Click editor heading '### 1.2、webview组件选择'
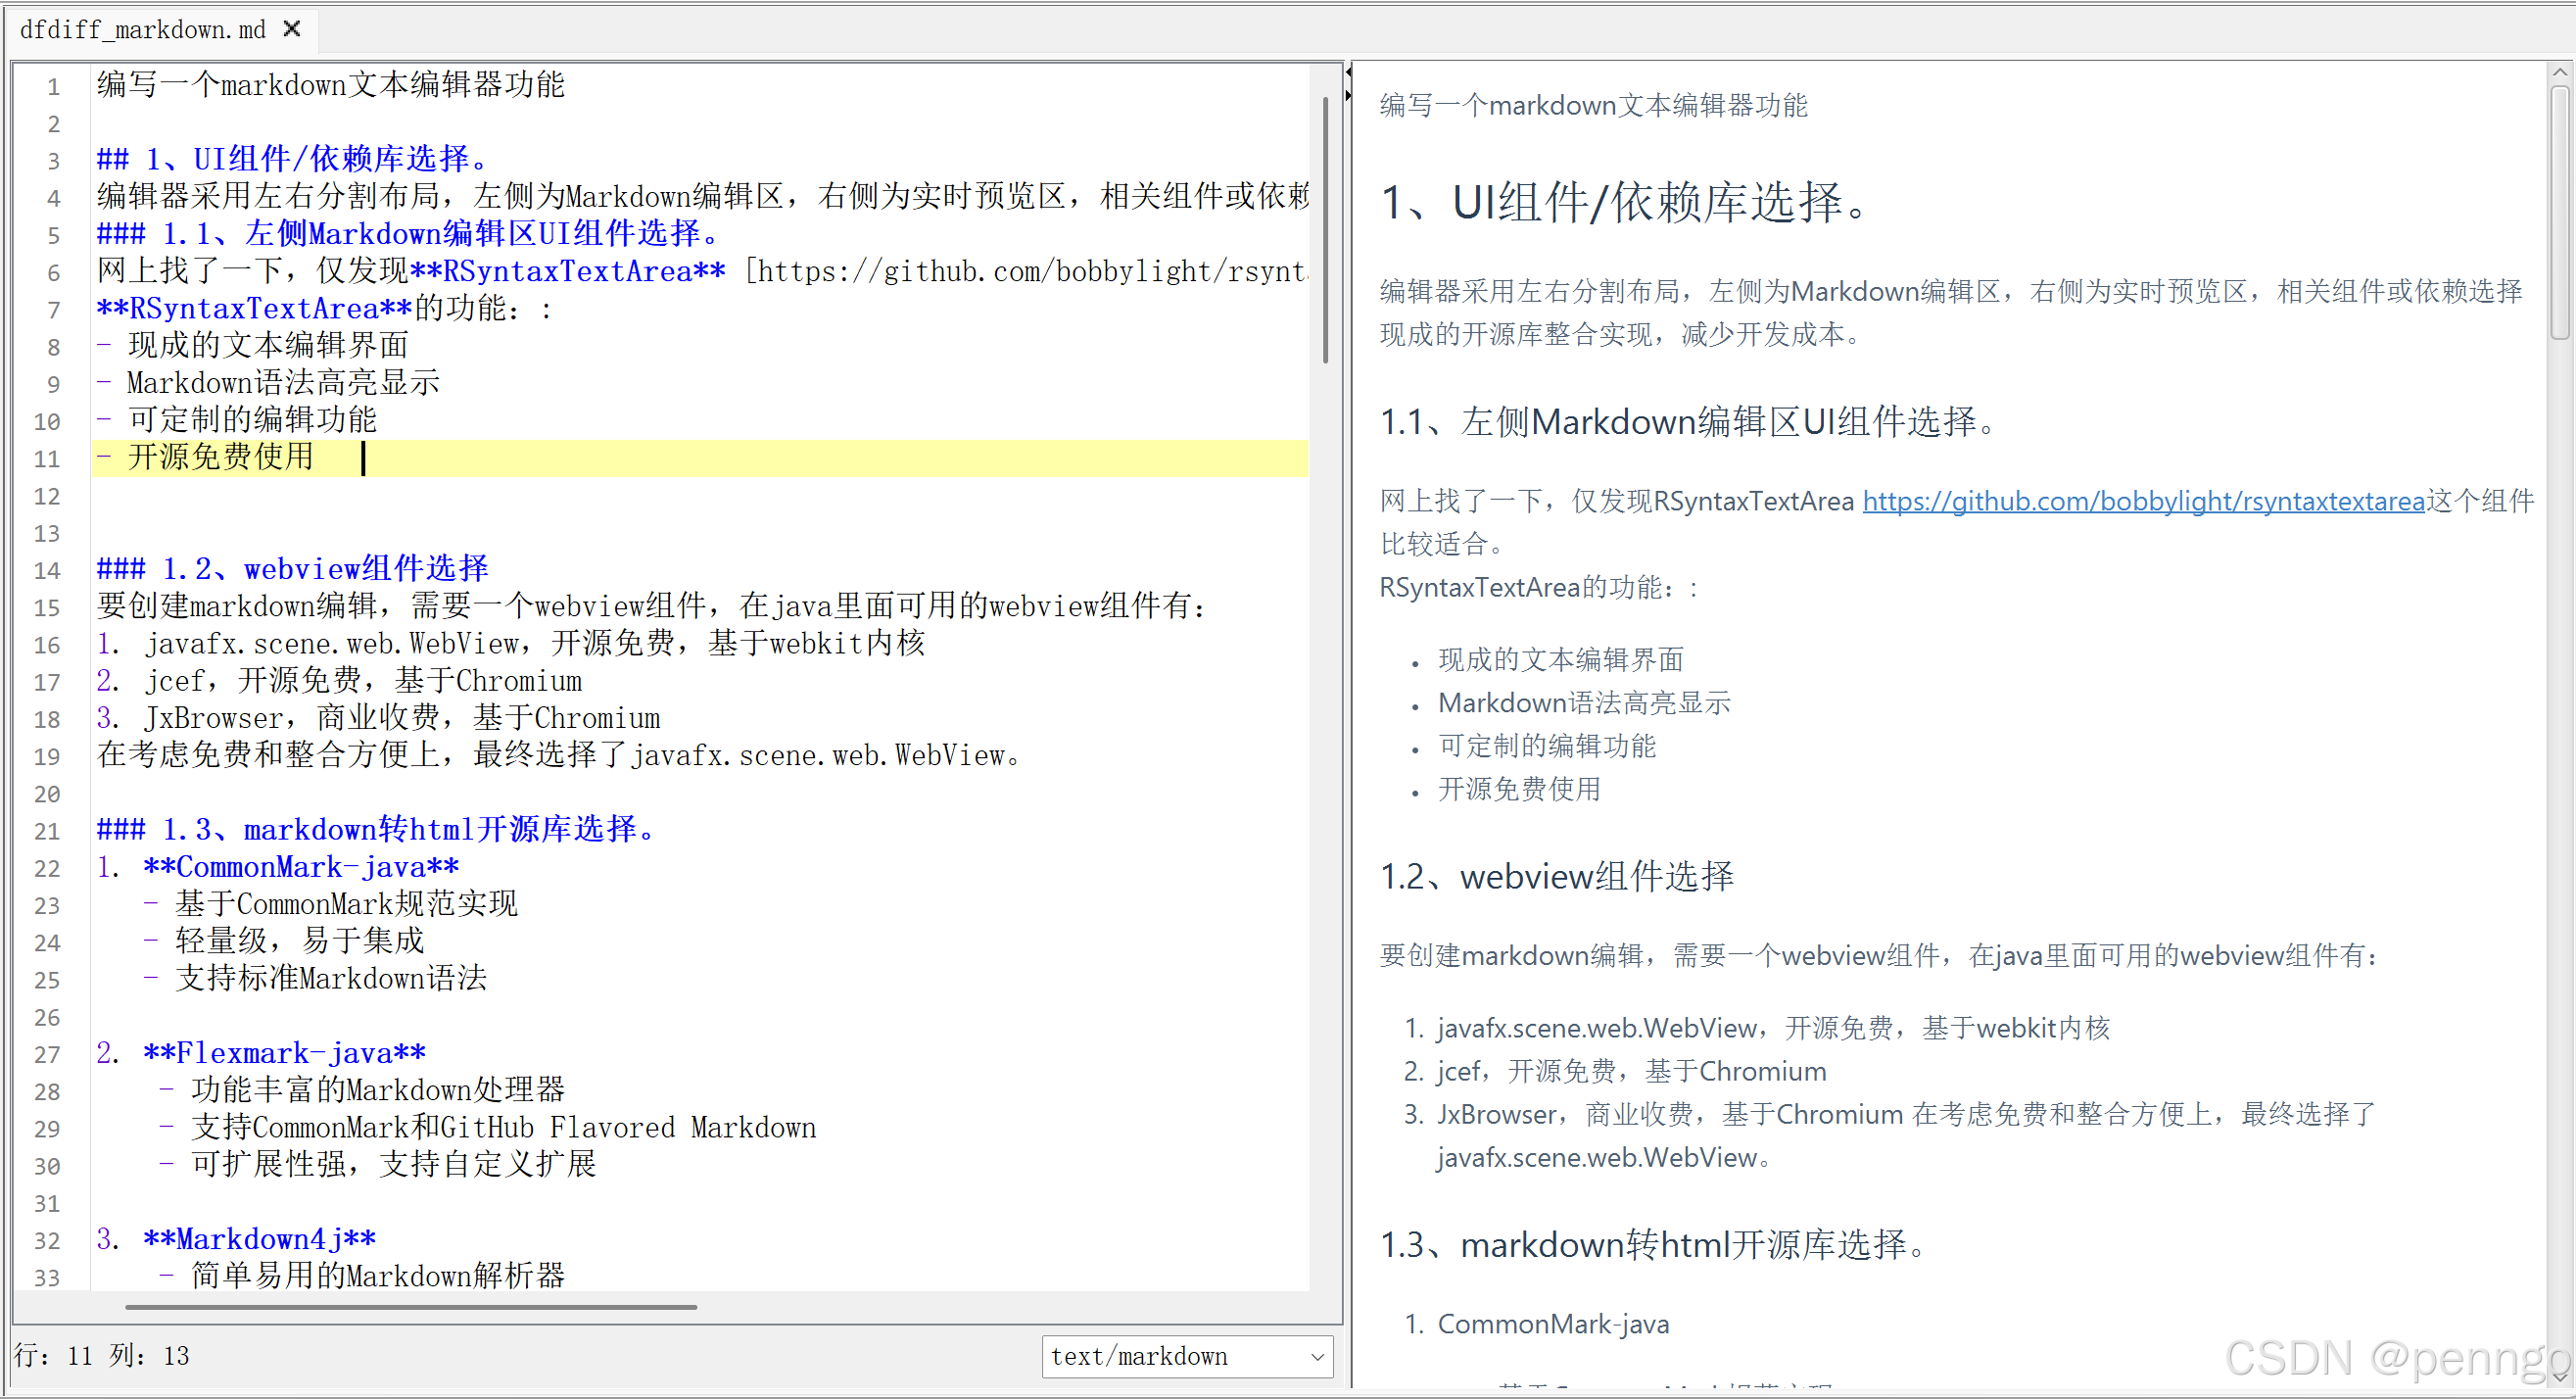This screenshot has height=1399, width=2576. click(293, 568)
